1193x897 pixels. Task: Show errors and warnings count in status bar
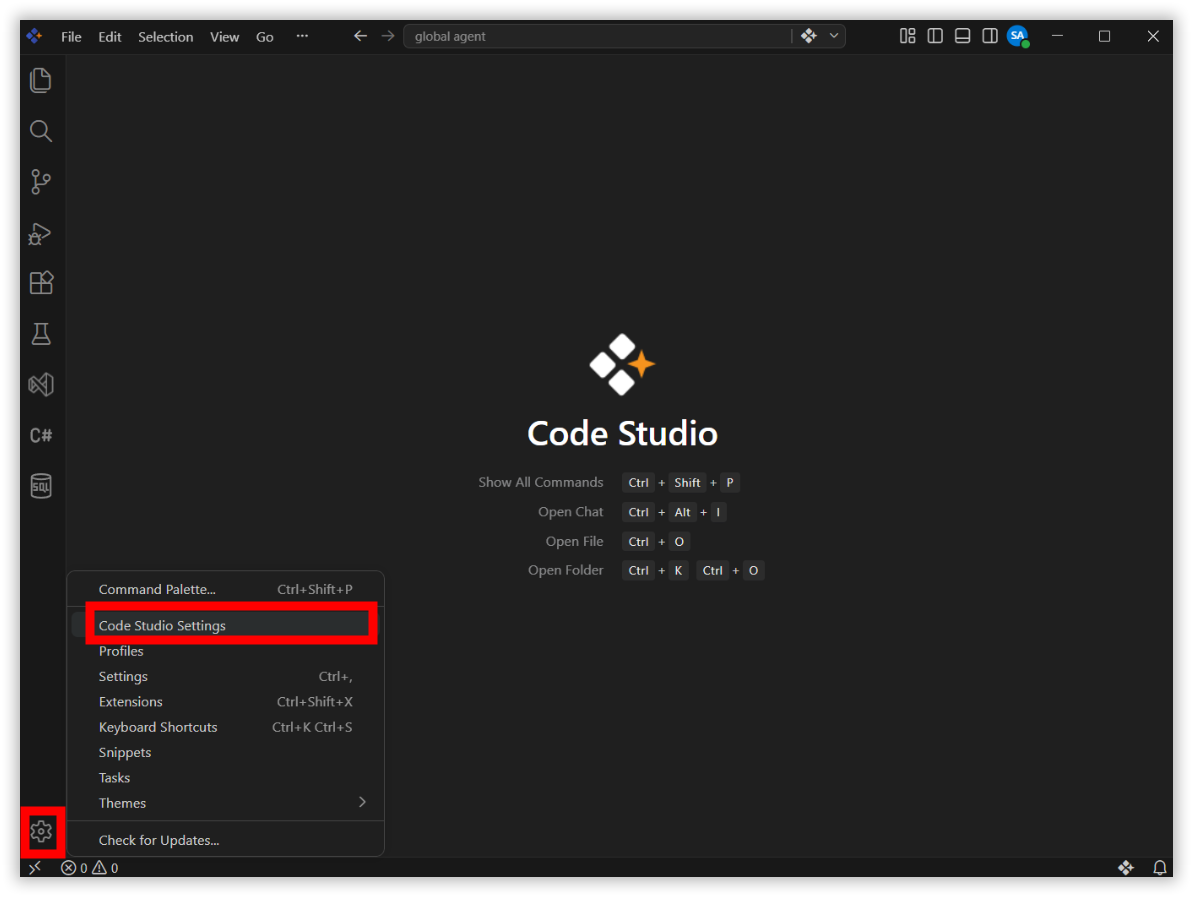89,867
